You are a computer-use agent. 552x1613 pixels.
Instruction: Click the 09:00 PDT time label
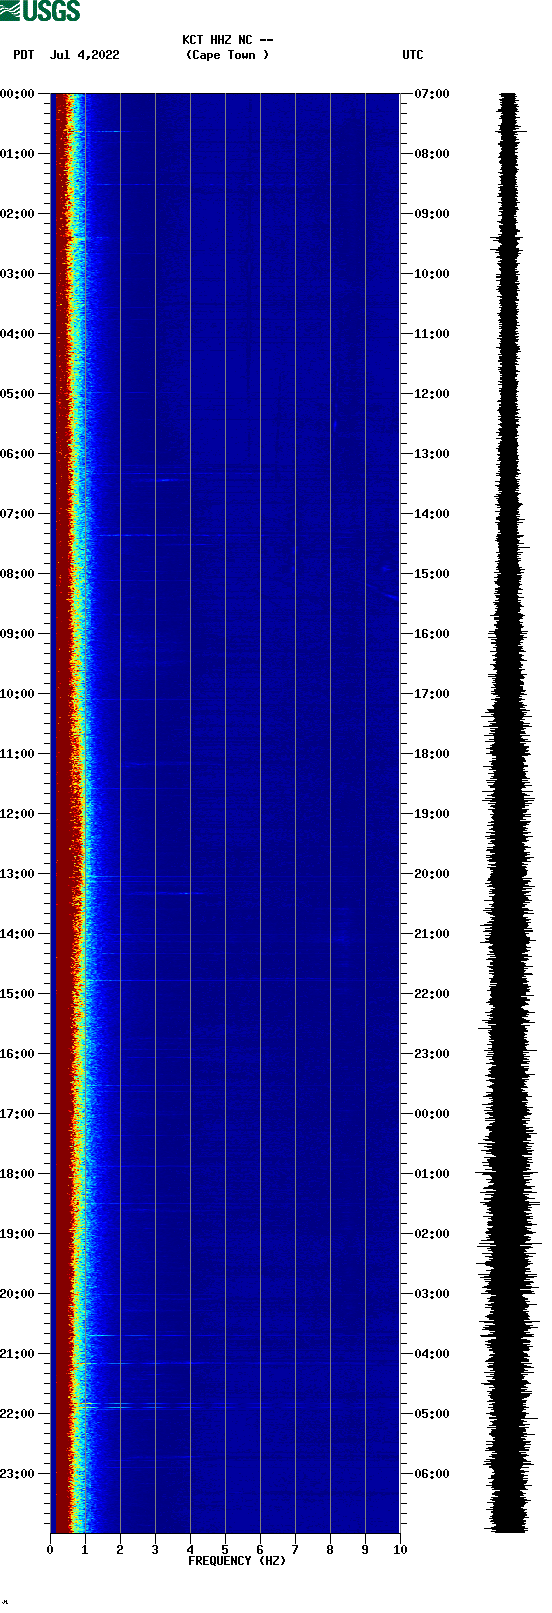(x=18, y=634)
